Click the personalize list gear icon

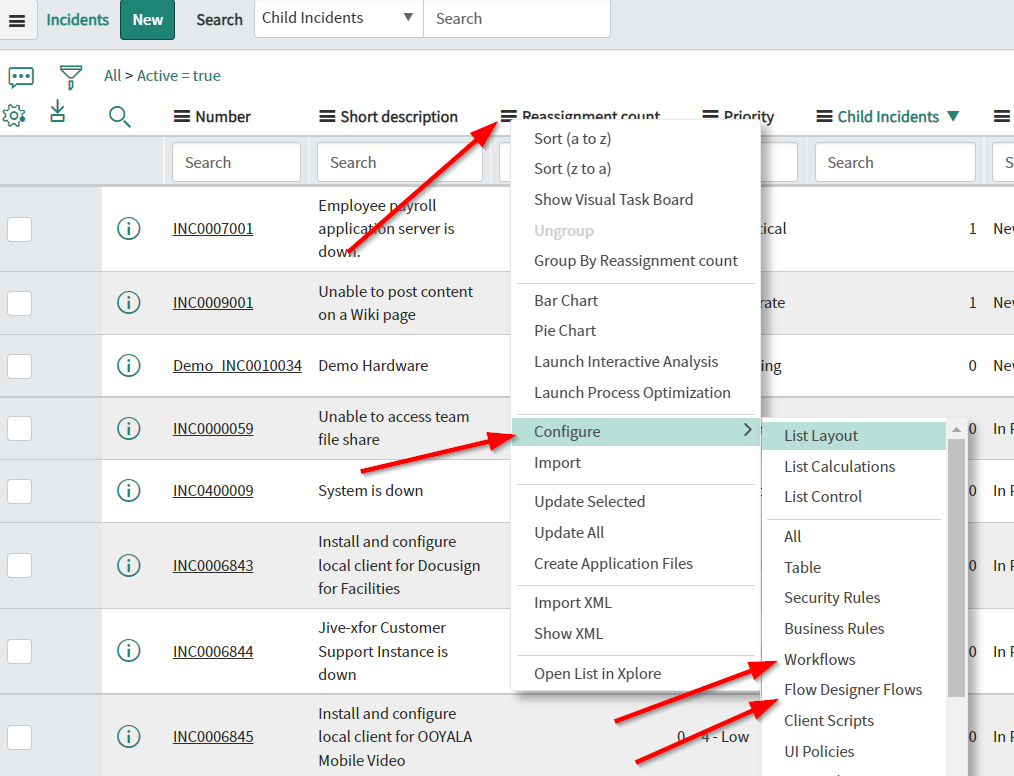(x=14, y=116)
